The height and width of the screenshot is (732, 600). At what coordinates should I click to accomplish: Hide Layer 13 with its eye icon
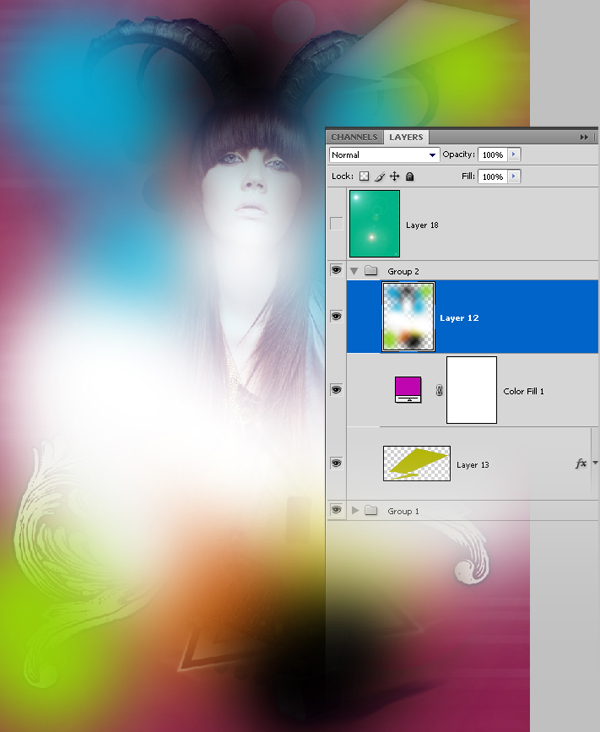(336, 463)
